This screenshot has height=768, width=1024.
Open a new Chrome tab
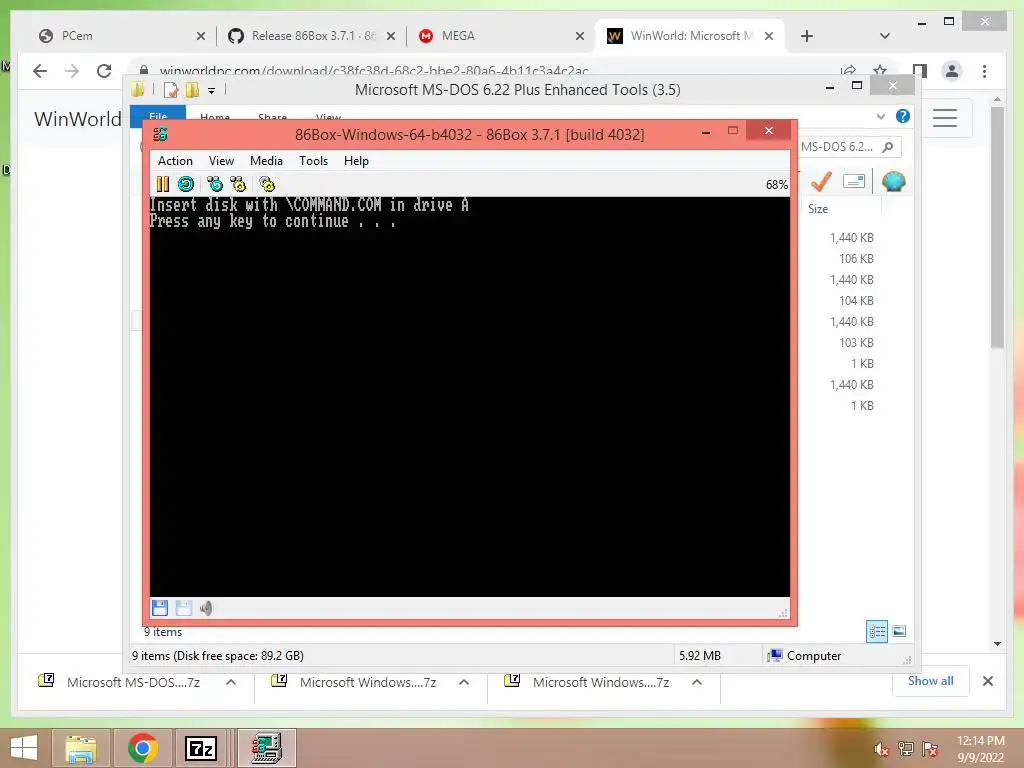[x=807, y=36]
